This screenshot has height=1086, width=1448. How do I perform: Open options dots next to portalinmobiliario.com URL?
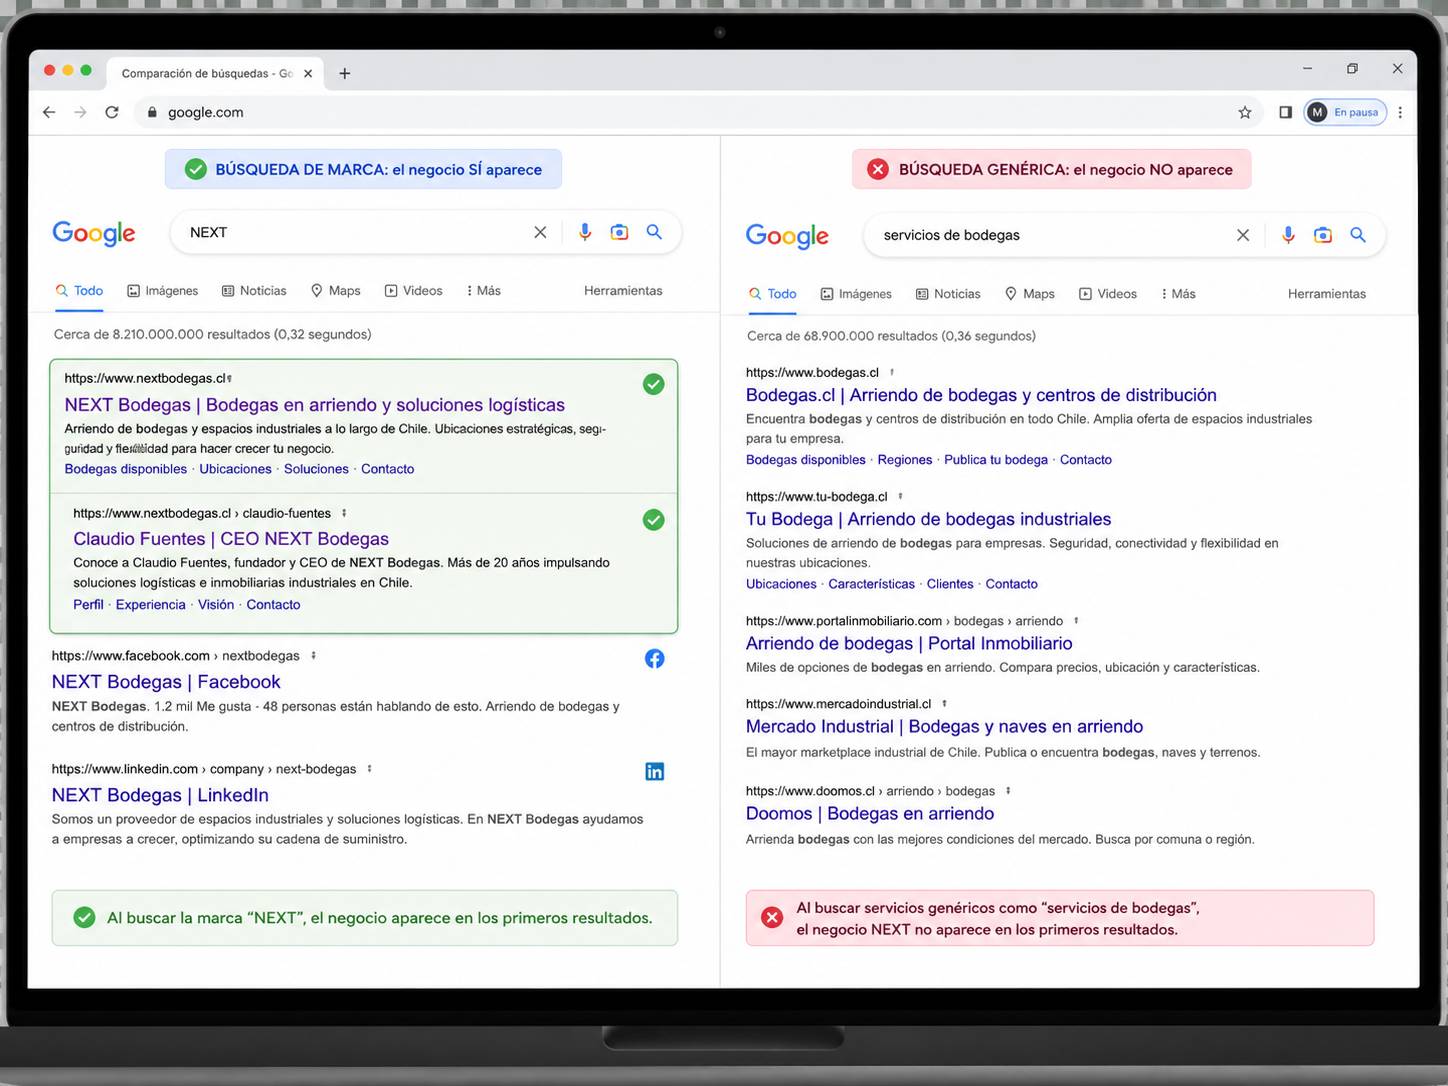click(x=1076, y=621)
